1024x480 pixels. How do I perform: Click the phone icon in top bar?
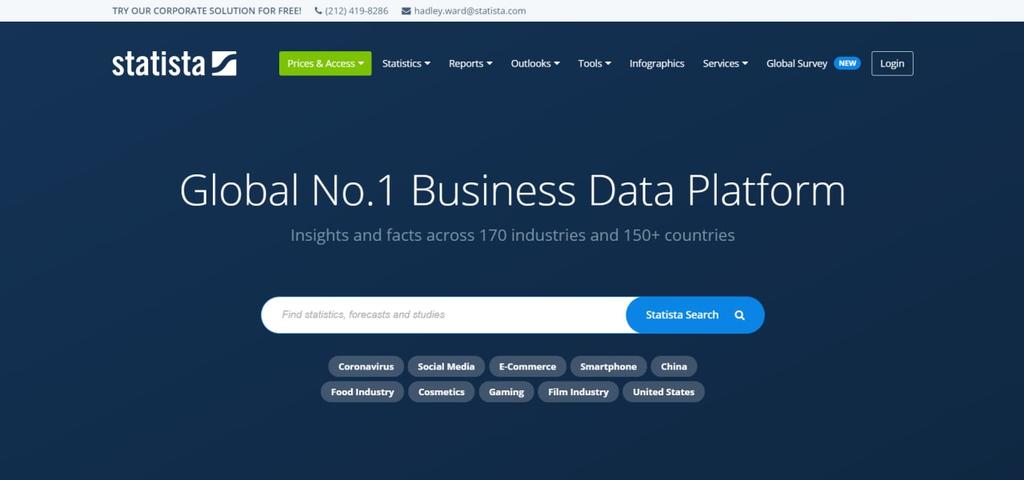(x=318, y=11)
